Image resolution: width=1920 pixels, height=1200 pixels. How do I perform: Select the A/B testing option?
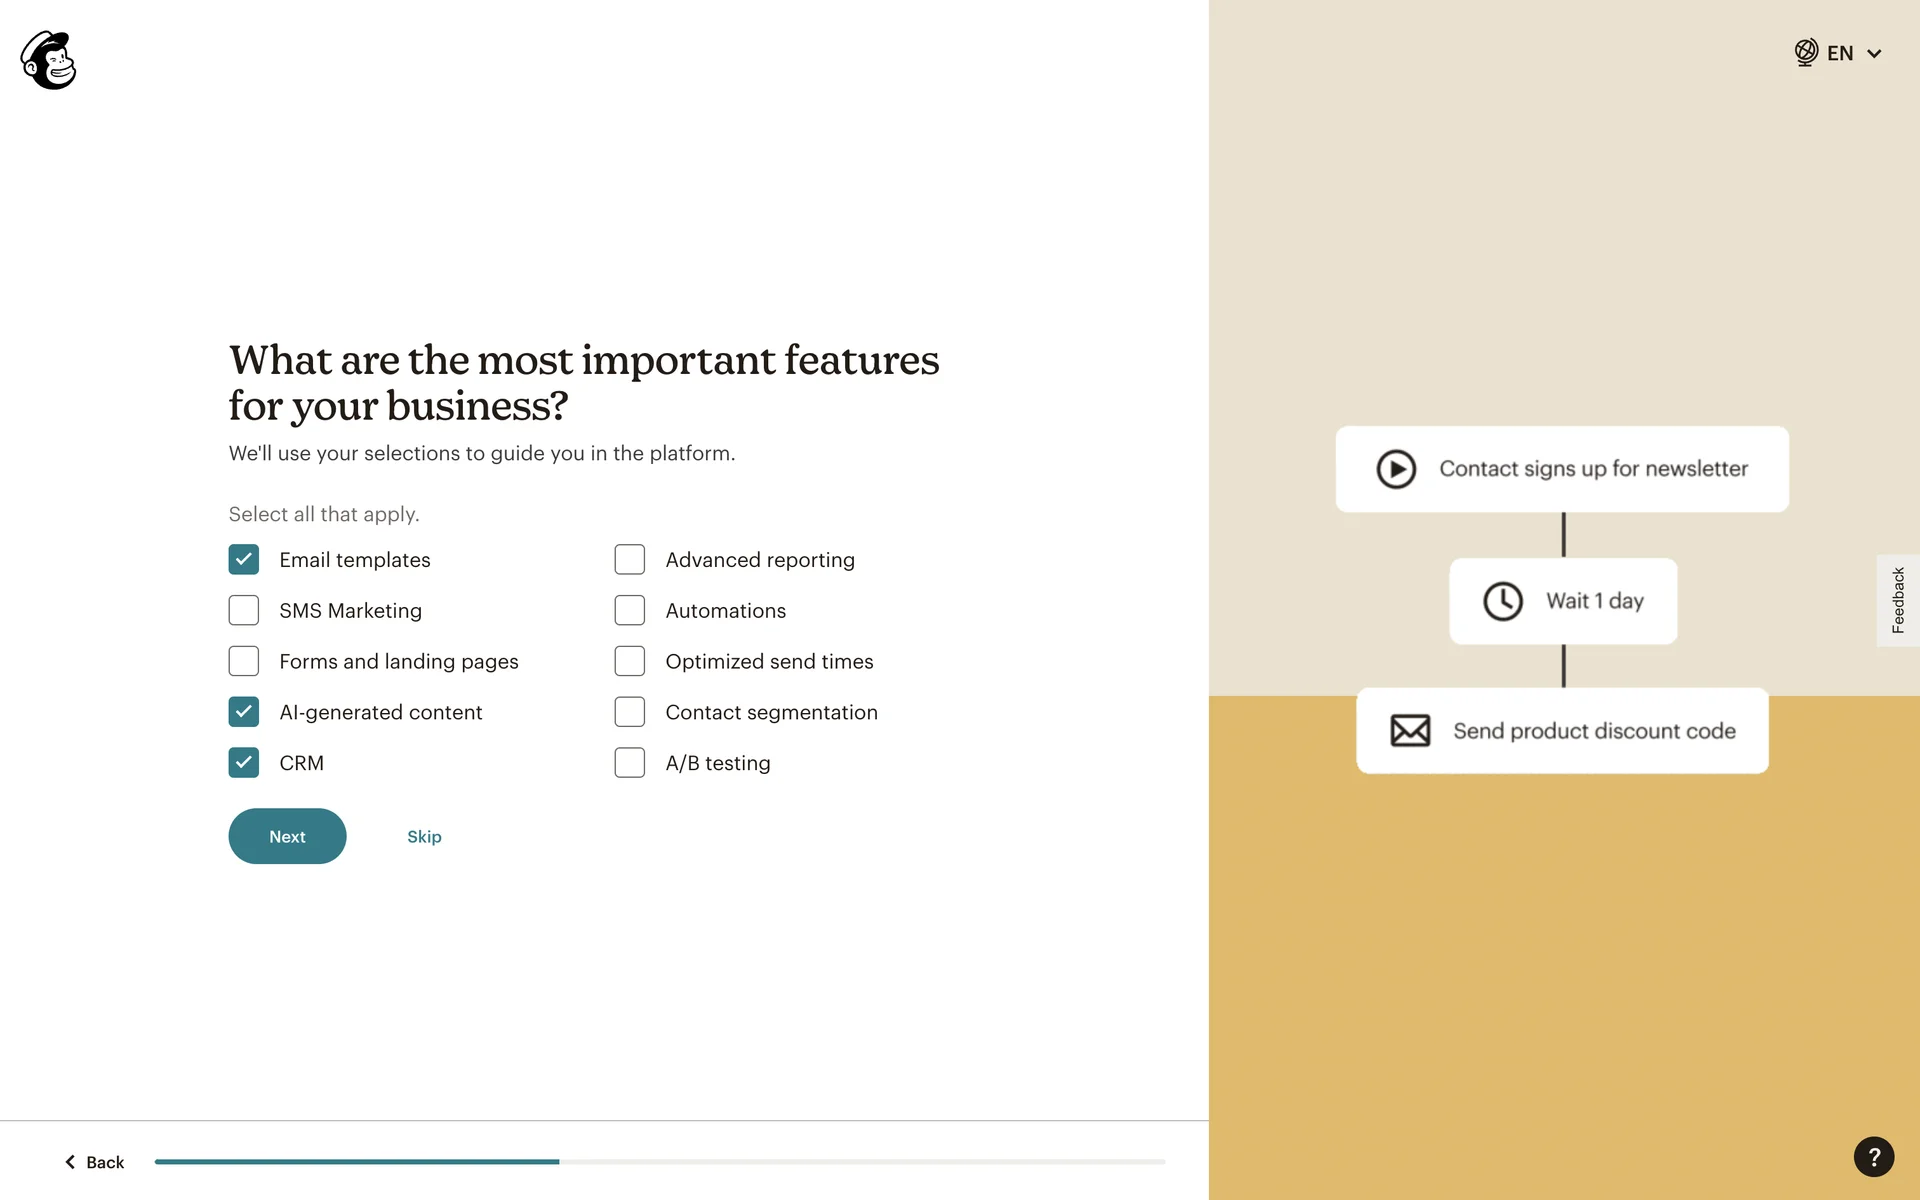[x=630, y=763]
